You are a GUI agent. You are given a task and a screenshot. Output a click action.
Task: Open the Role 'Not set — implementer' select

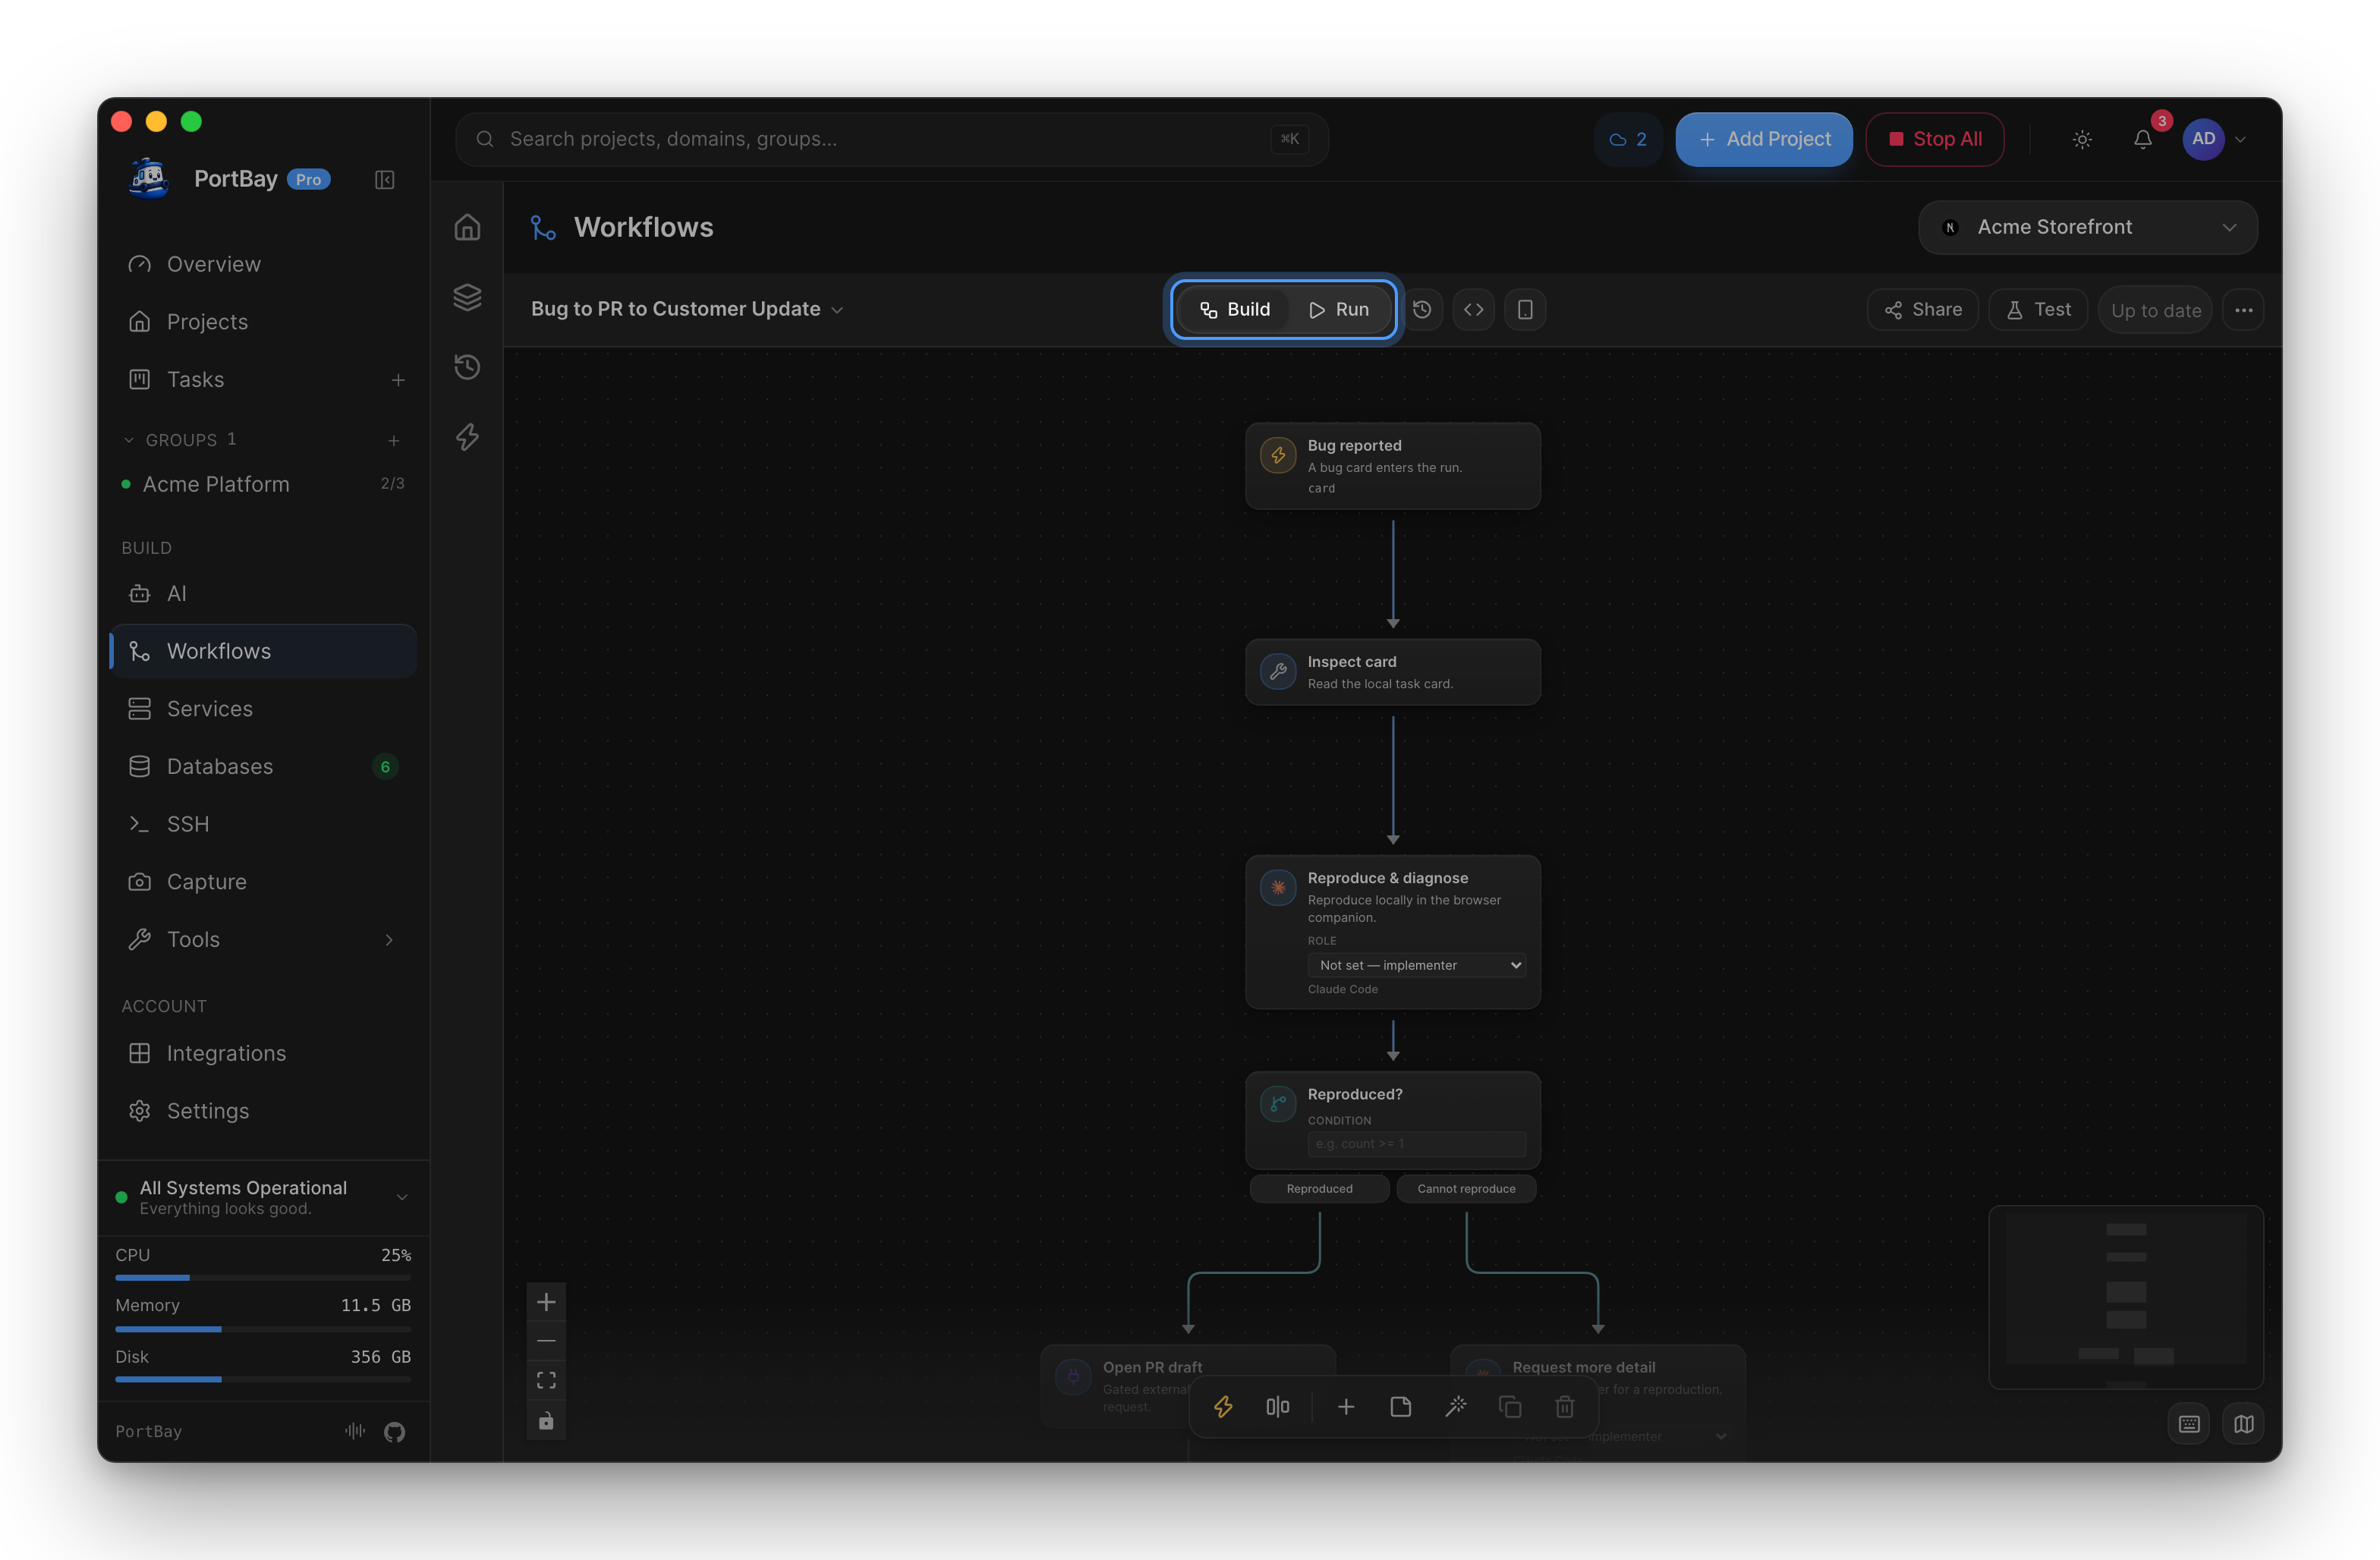(x=1416, y=965)
